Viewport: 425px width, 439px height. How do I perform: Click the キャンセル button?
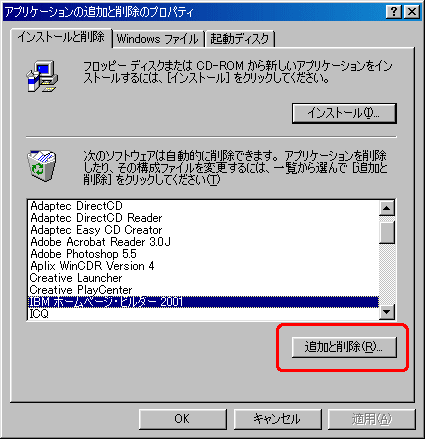(x=277, y=419)
